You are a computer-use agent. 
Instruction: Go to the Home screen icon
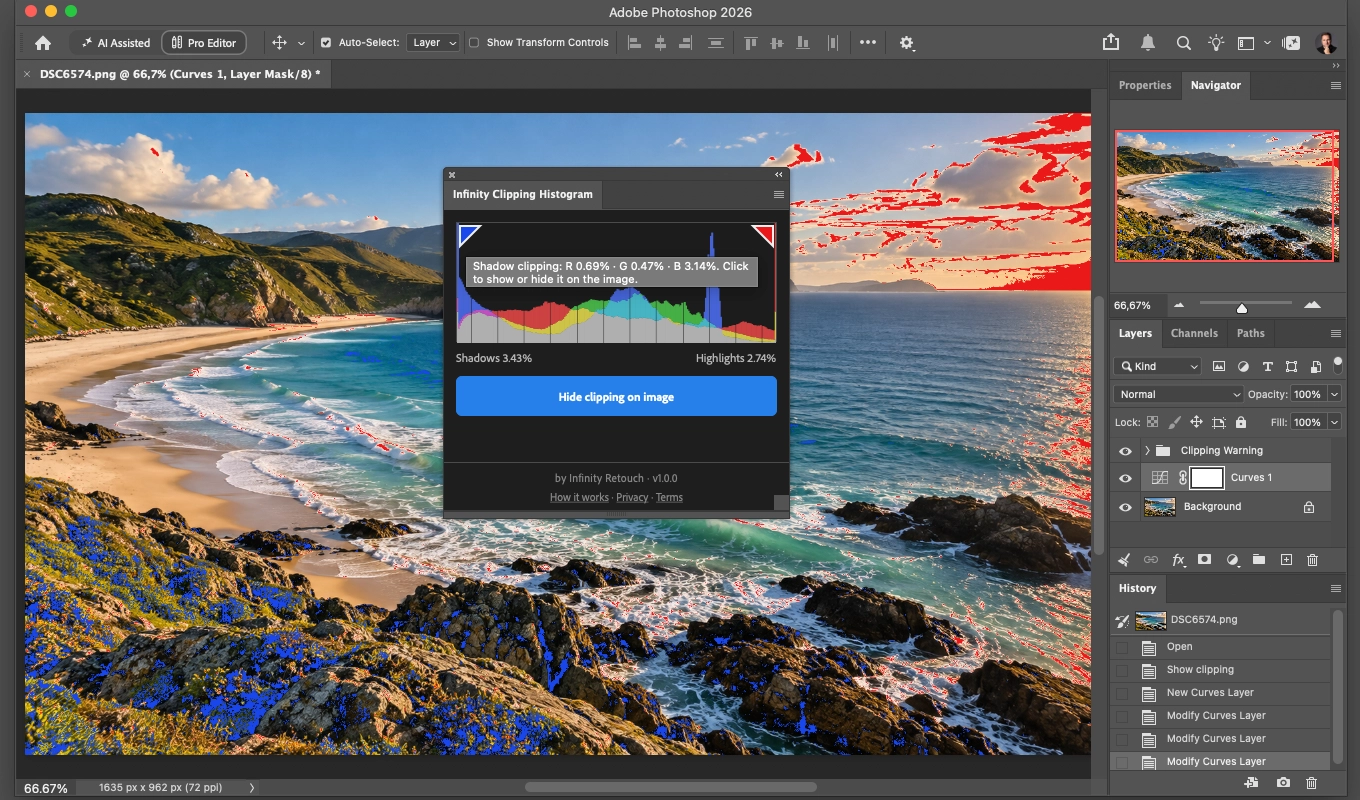point(42,43)
